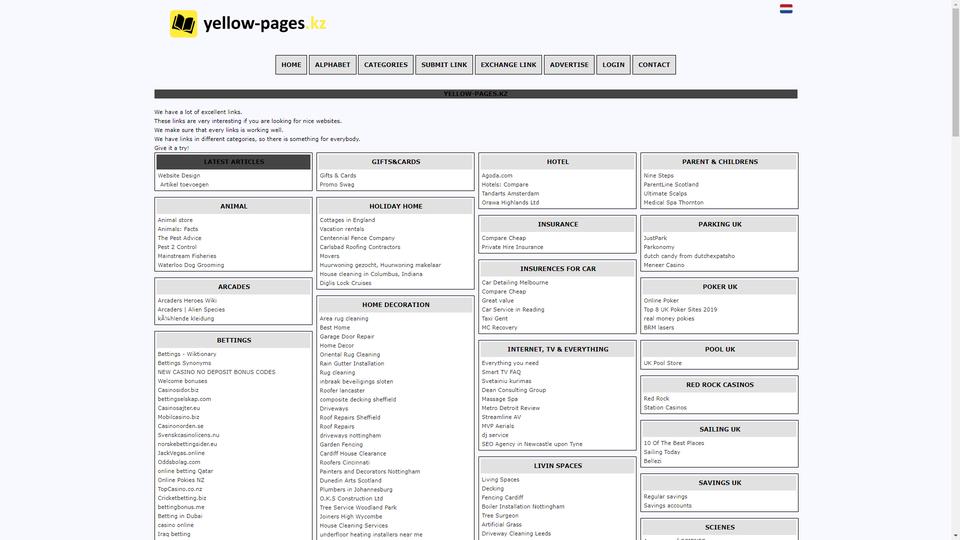Click the POKER UK category header

(719, 287)
